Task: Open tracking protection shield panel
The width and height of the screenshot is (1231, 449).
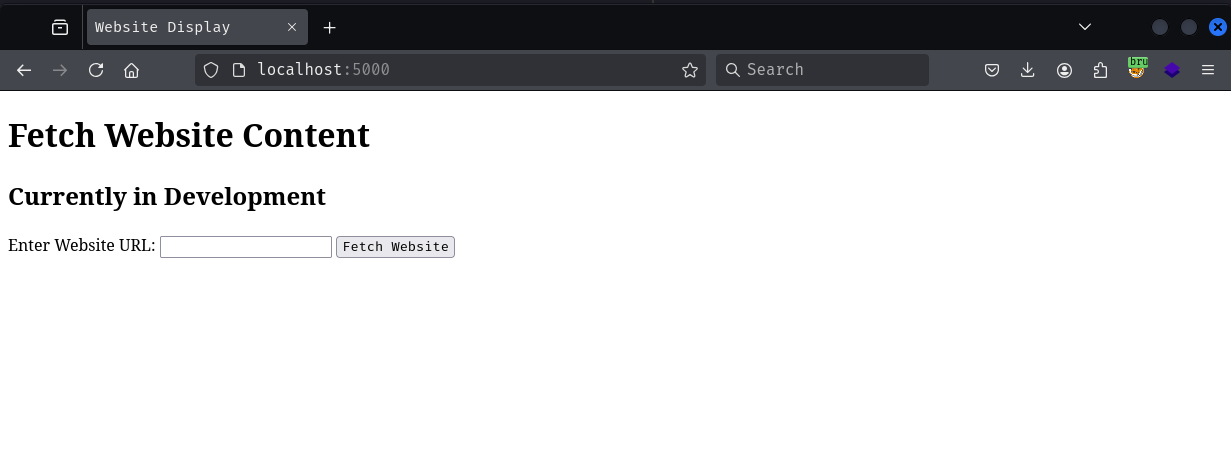Action: (211, 70)
